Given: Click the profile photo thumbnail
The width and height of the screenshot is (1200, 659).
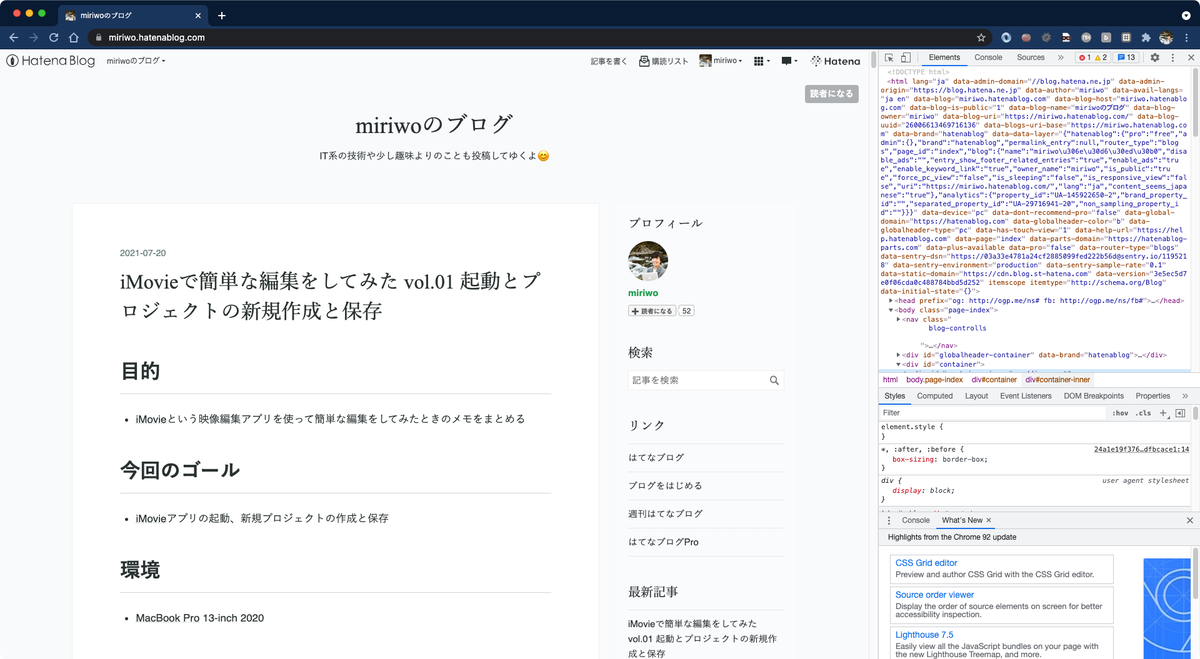Looking at the screenshot, I should (648, 261).
